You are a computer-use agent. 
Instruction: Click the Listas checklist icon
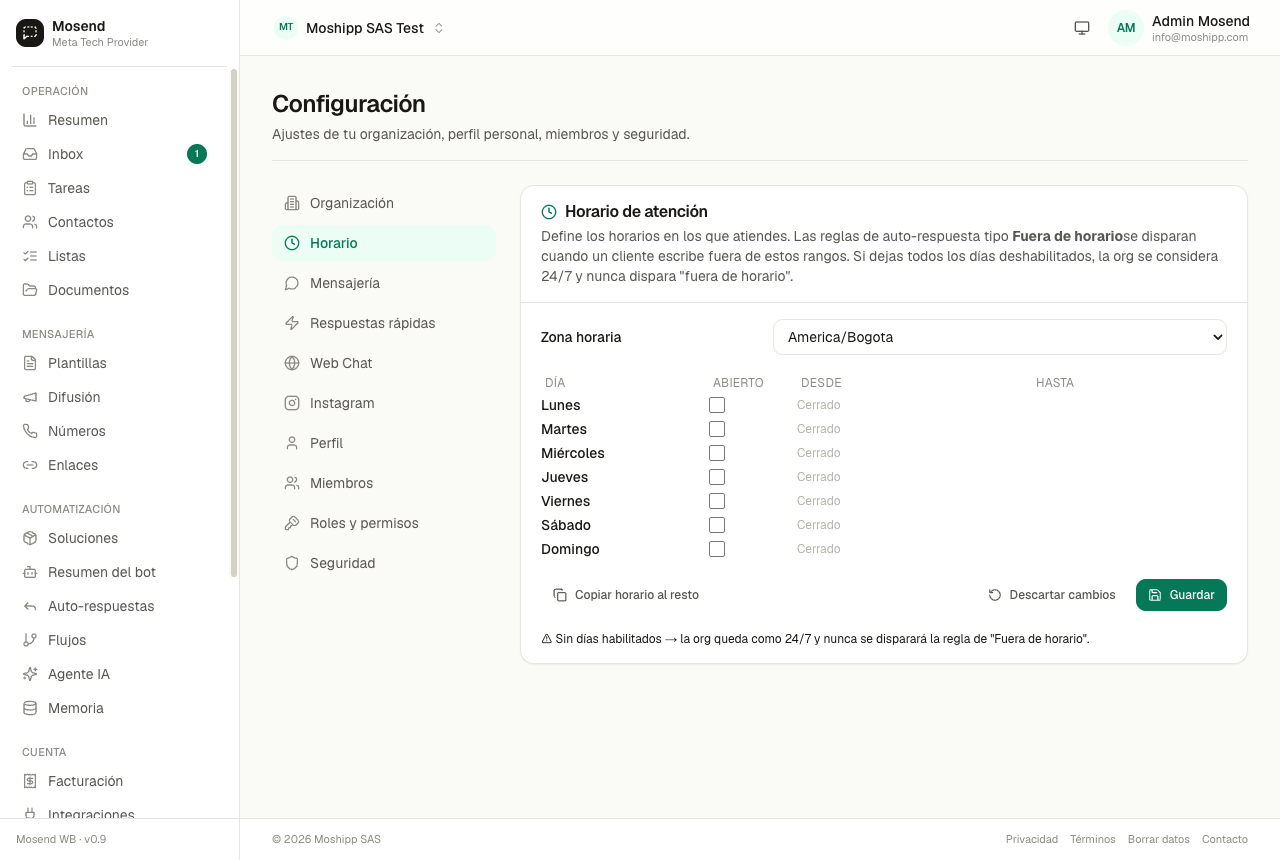coord(30,256)
